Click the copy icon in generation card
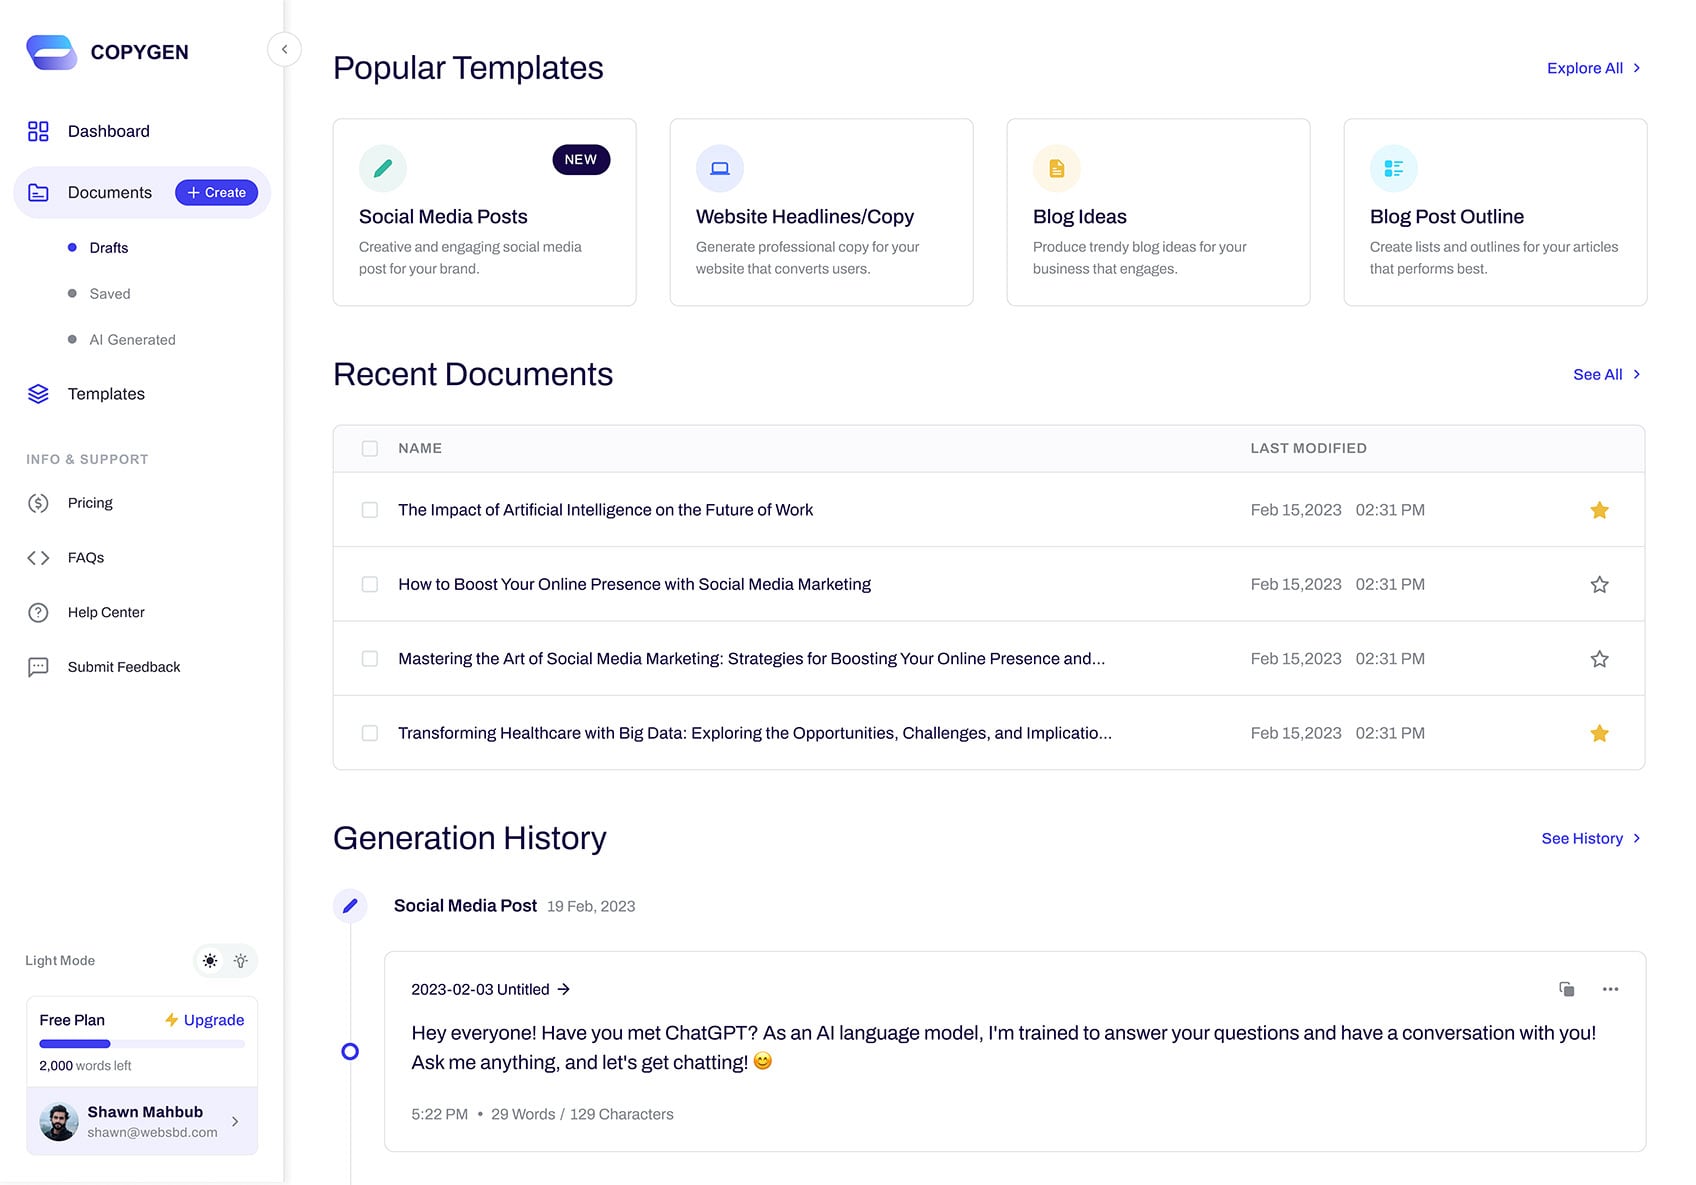This screenshot has width=1696, height=1185. point(1566,989)
